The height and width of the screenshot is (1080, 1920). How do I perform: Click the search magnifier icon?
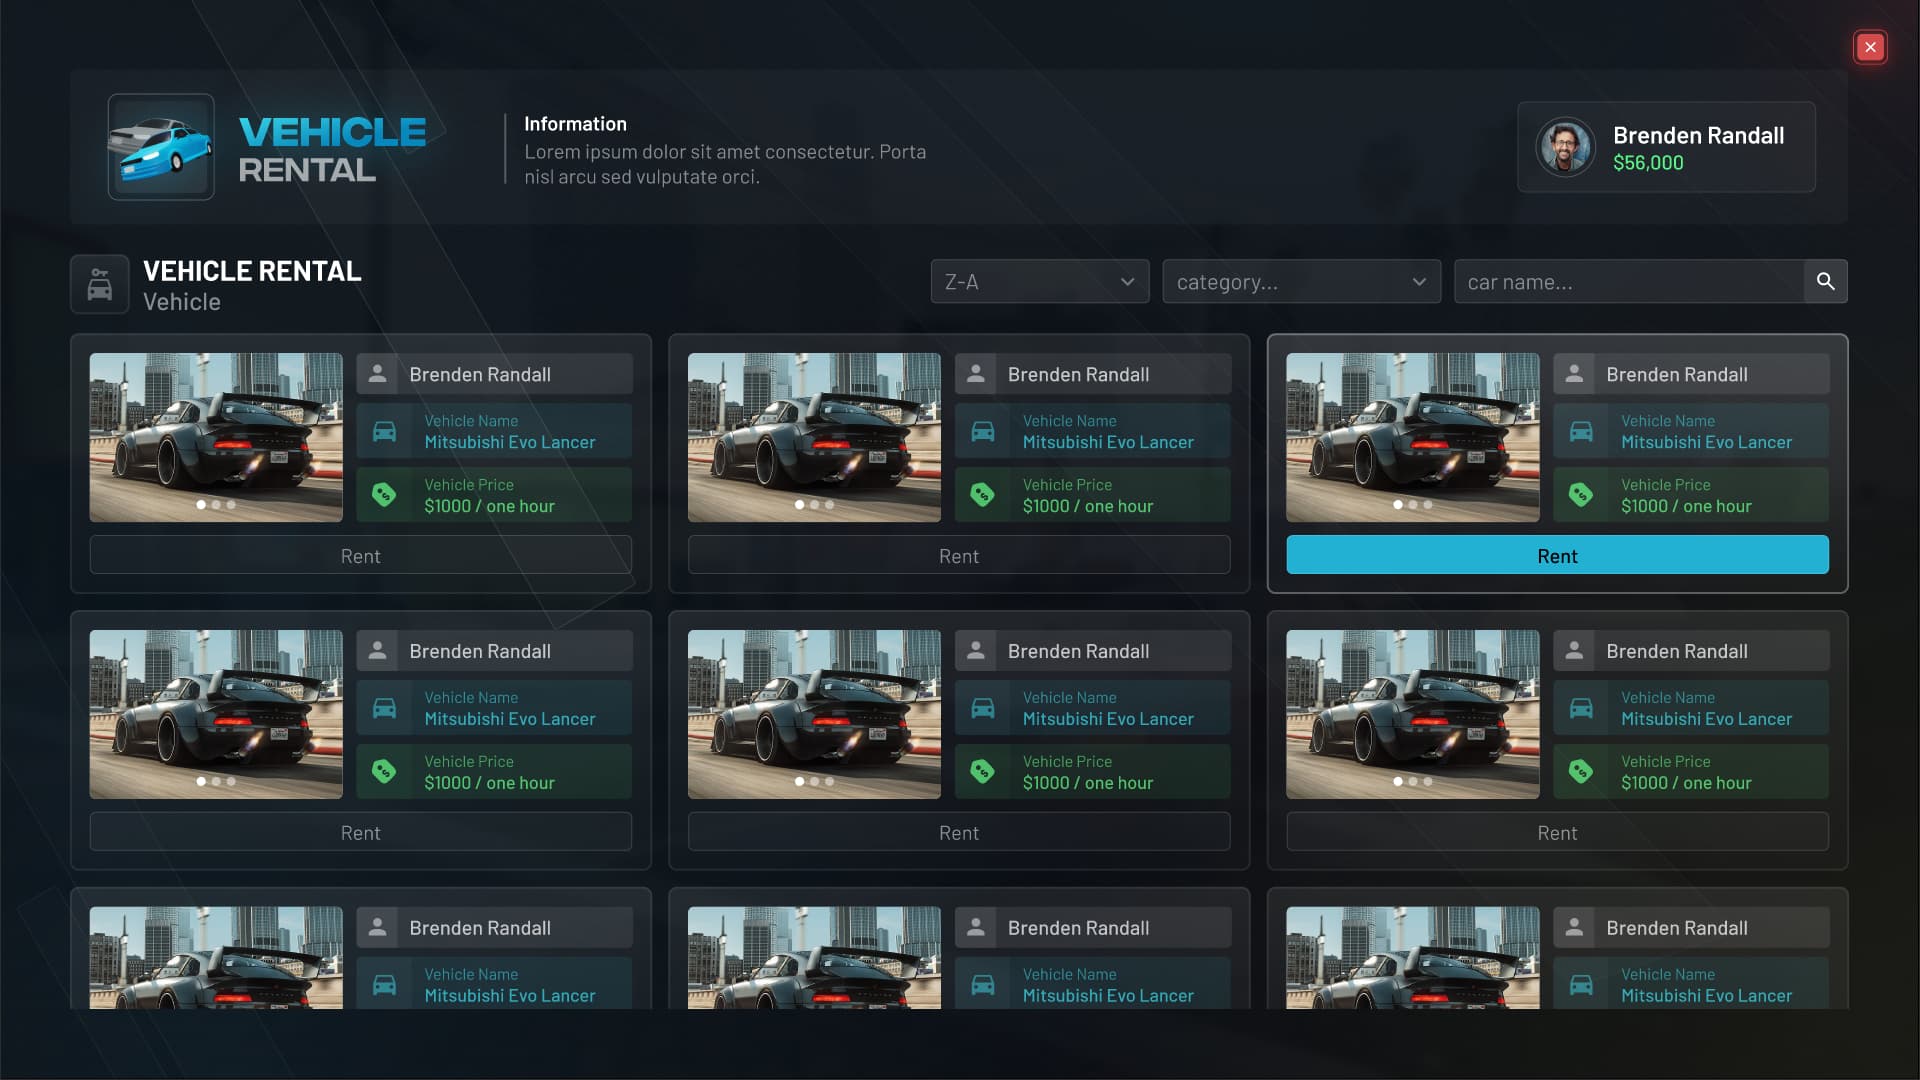tap(1825, 281)
